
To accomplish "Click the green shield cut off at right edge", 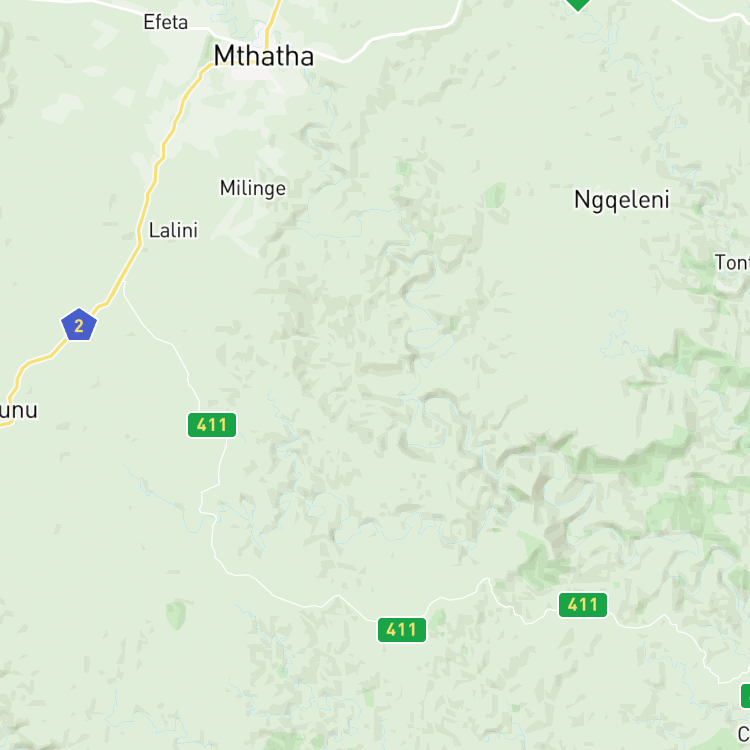I will [745, 695].
